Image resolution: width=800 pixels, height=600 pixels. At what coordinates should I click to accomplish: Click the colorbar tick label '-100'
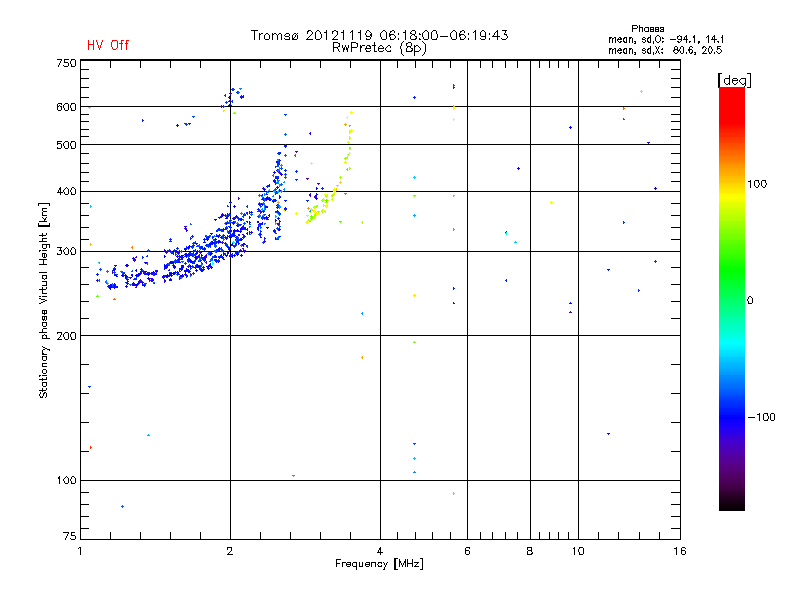[x=762, y=417]
